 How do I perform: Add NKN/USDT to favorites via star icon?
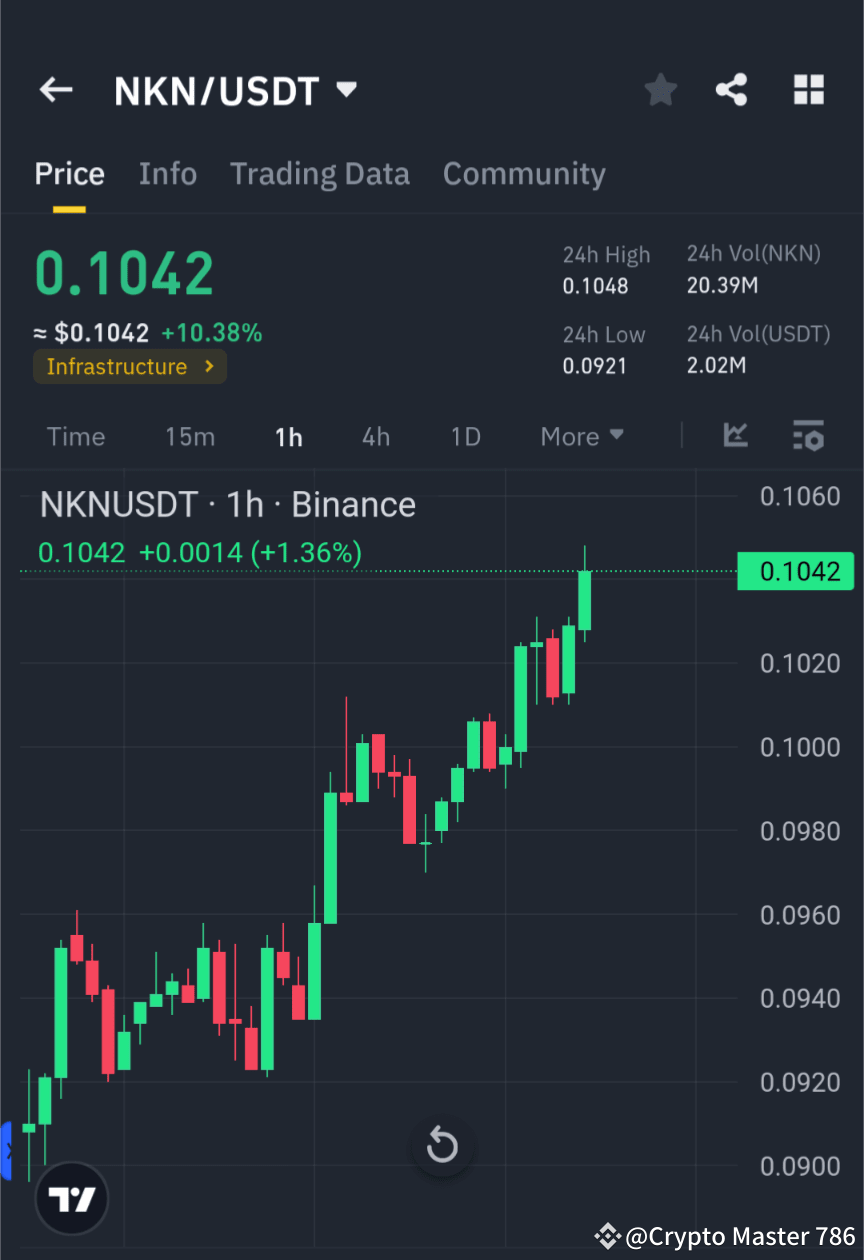coord(660,90)
